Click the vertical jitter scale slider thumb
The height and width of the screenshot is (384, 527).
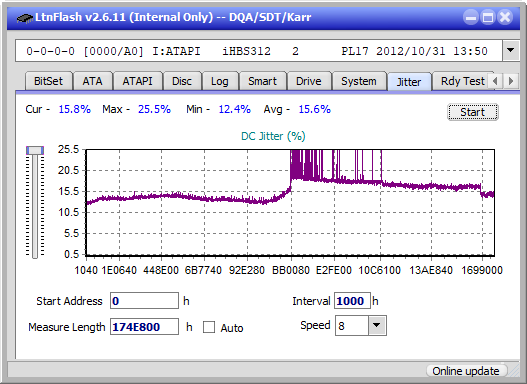click(x=35, y=150)
